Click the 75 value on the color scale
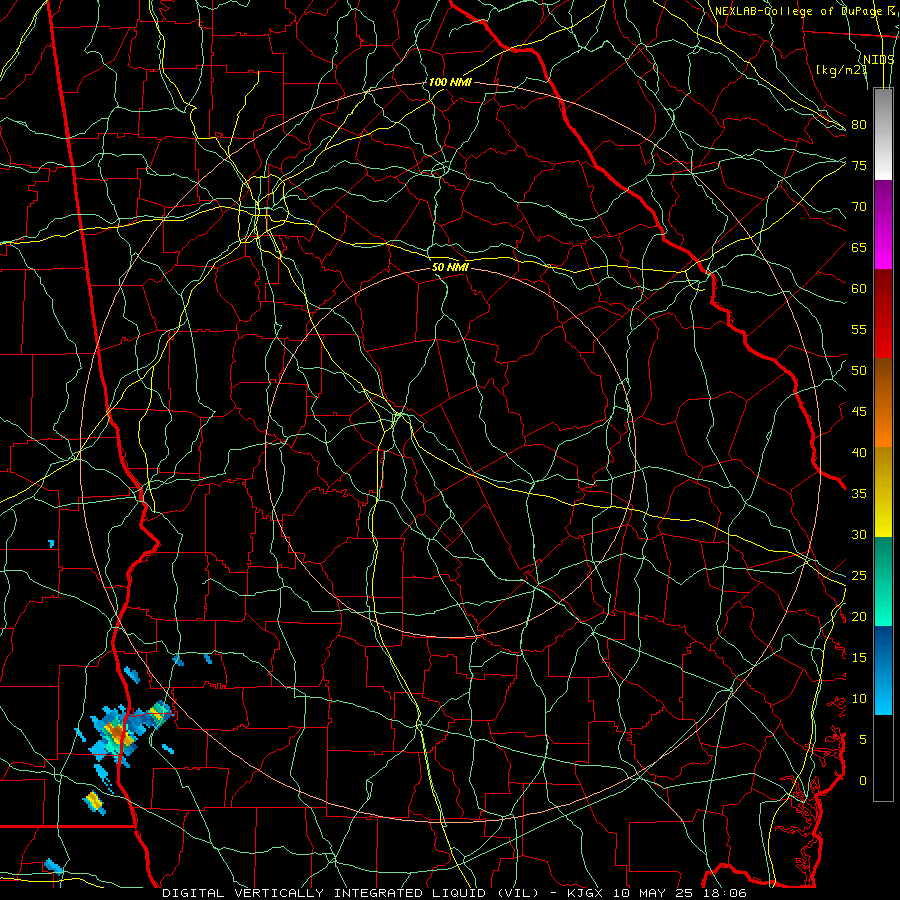 coord(859,165)
